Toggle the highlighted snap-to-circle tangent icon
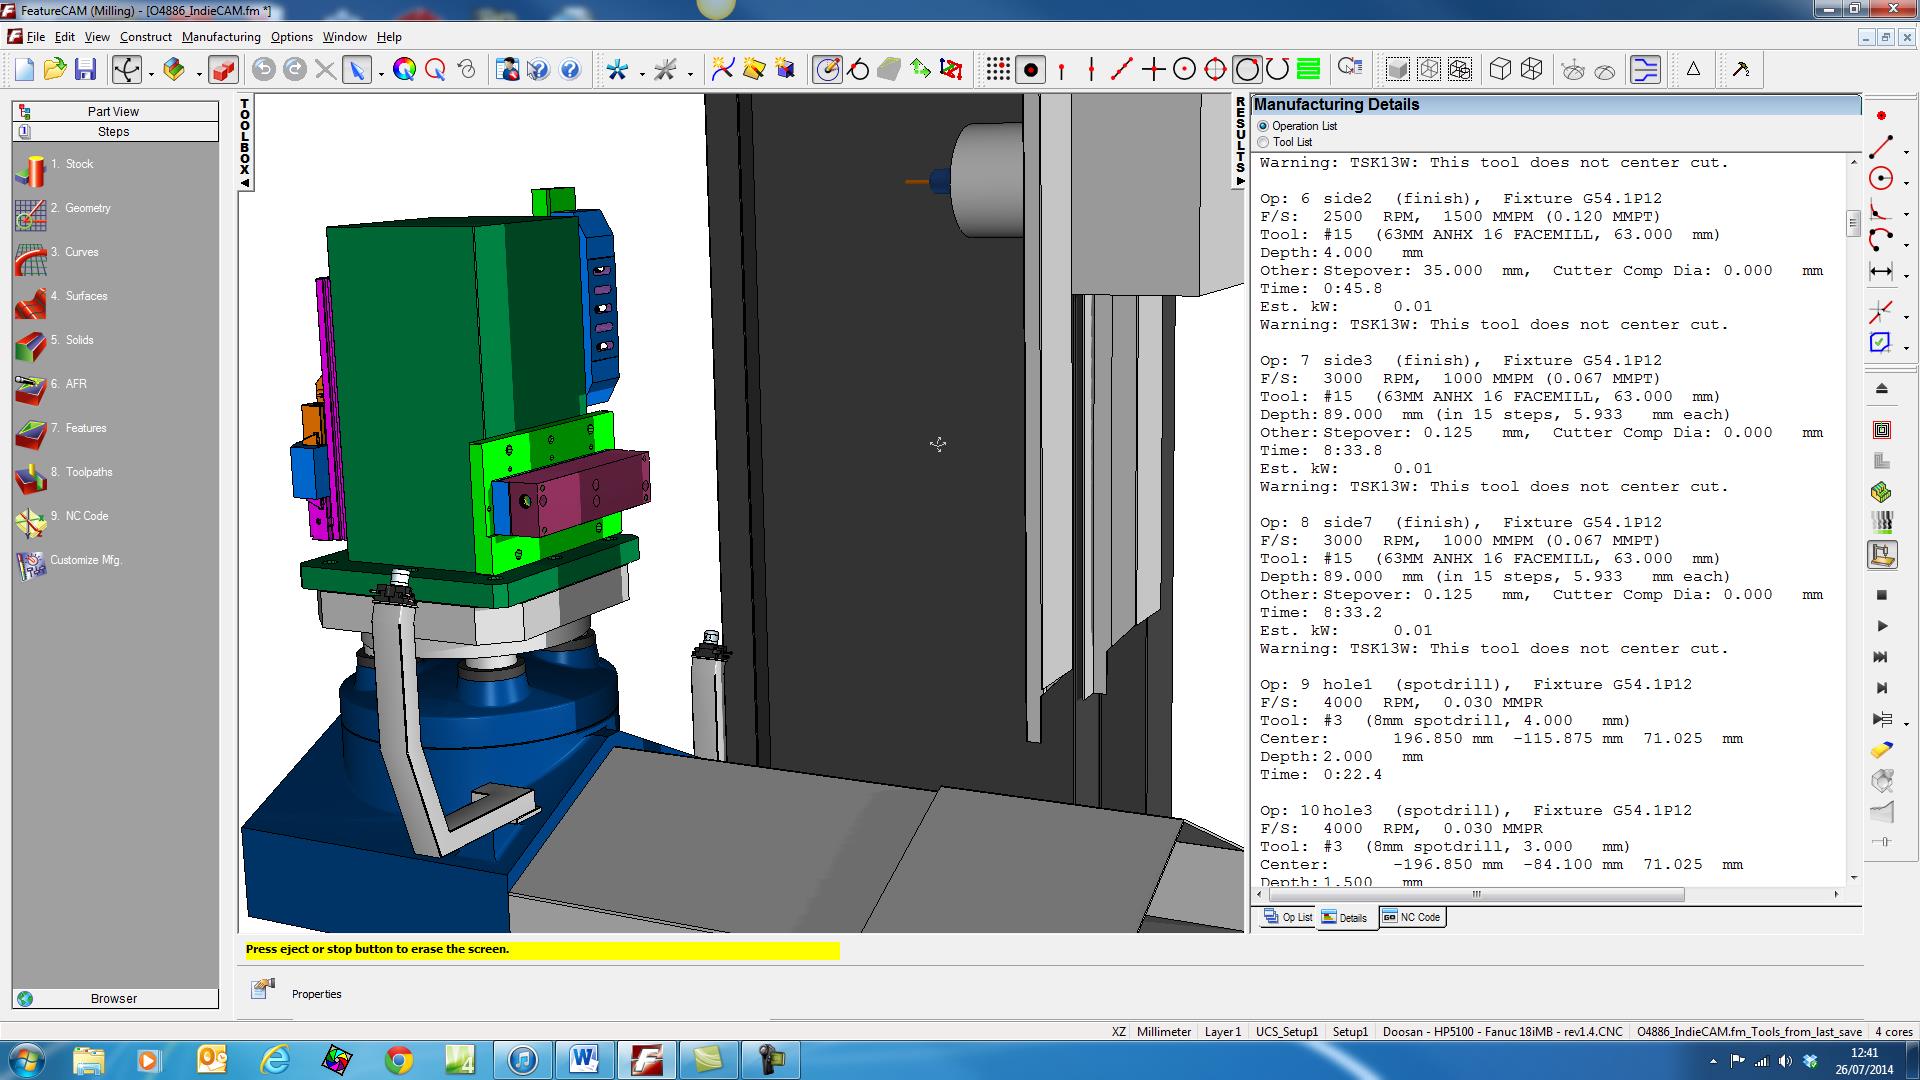 tap(1246, 69)
